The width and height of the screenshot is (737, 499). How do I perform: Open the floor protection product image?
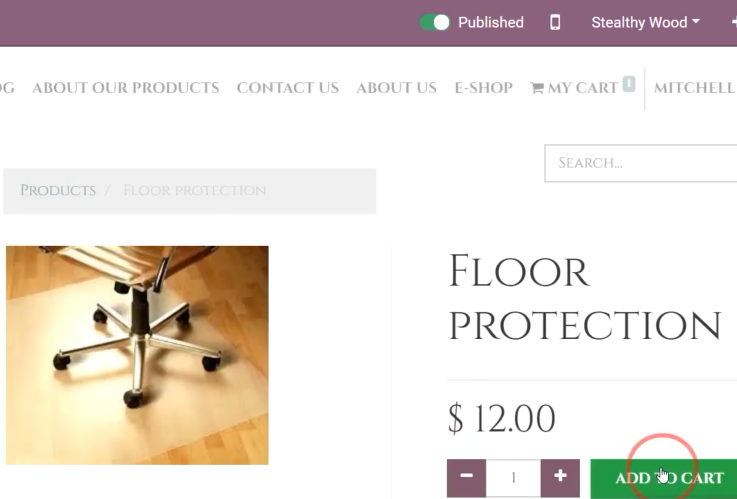pos(137,355)
